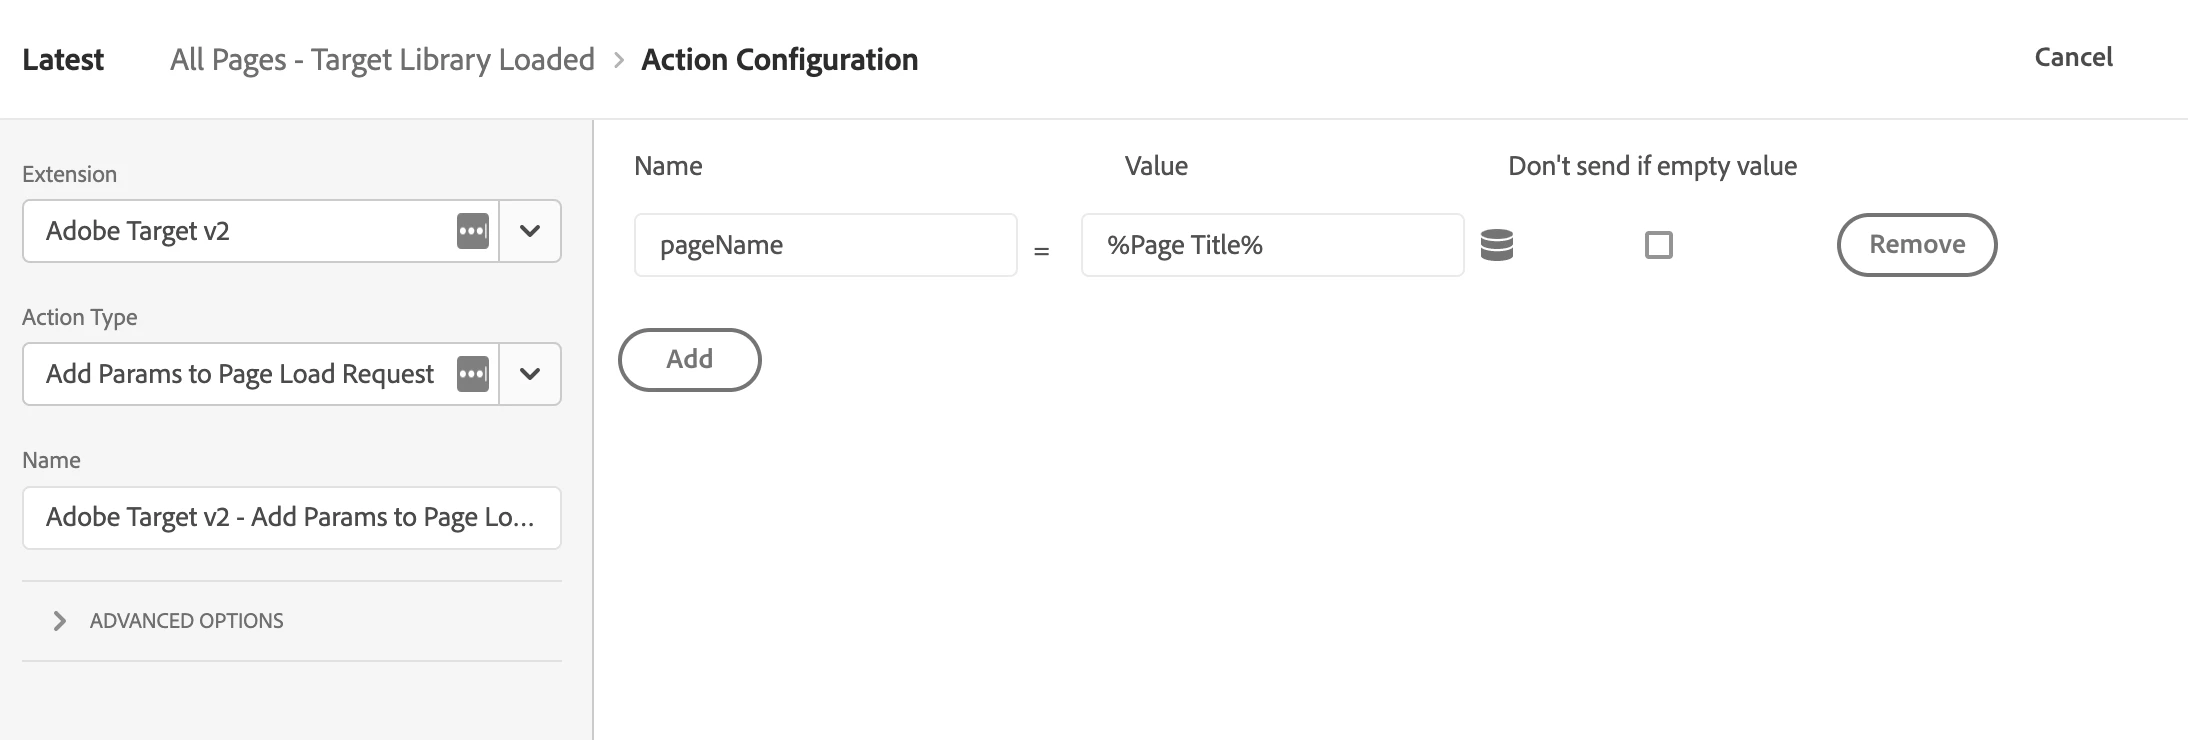The width and height of the screenshot is (2188, 740).
Task: Remove the pageName parameter row
Action: [1916, 245]
